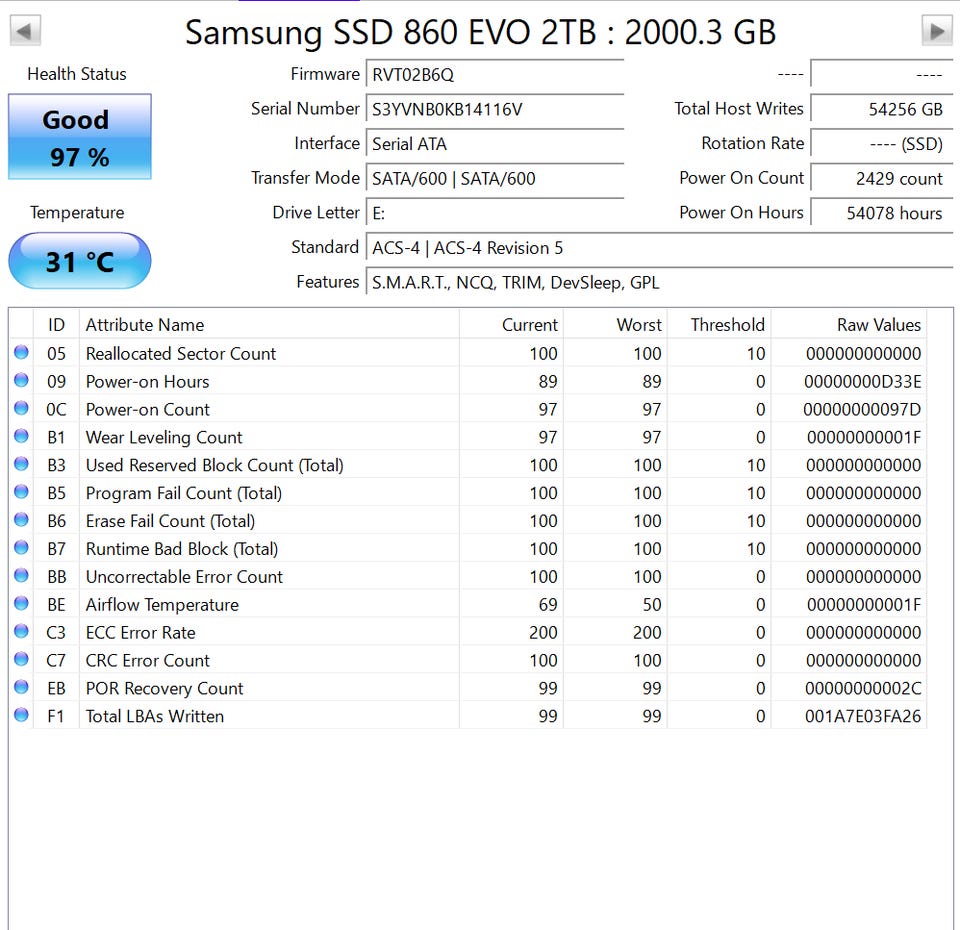Go to next disk with right arrow
The image size is (960, 930).
click(937, 31)
